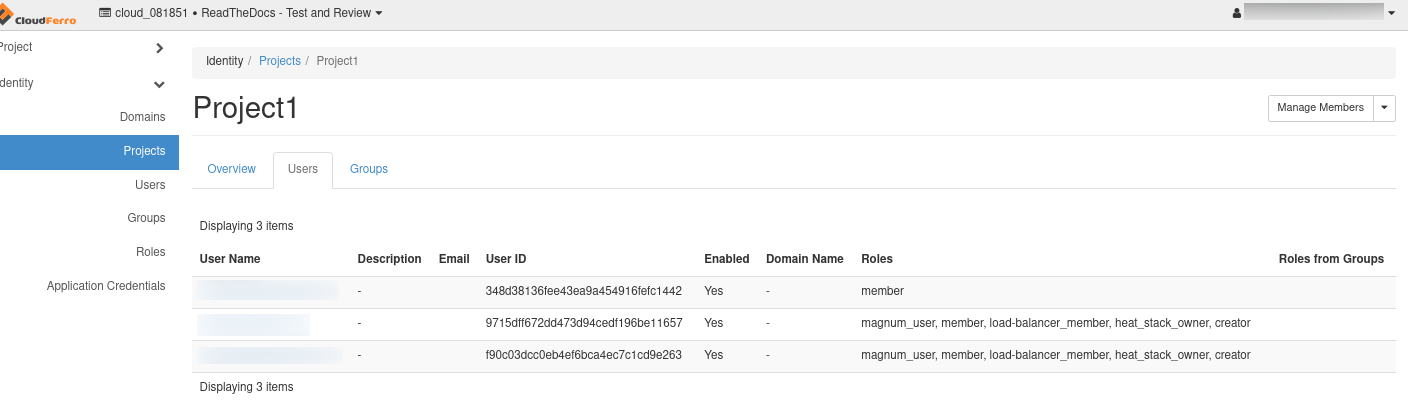Open Domains in the sidebar
Image resolution: width=1408 pixels, height=414 pixels.
coord(142,117)
